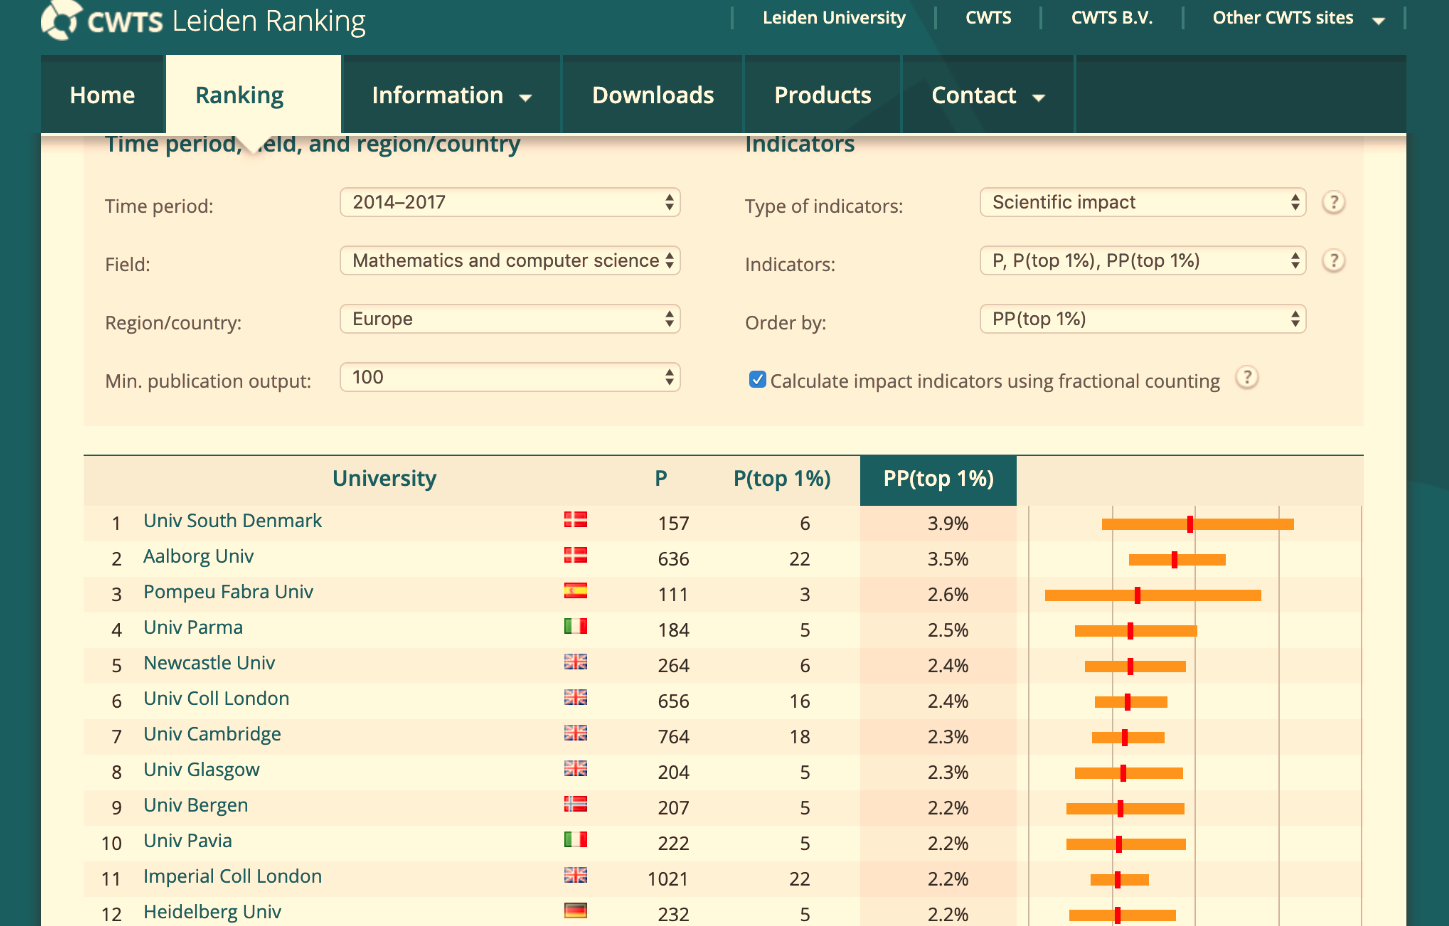Open the CWTS top link
The height and width of the screenshot is (926, 1449).
988,18
